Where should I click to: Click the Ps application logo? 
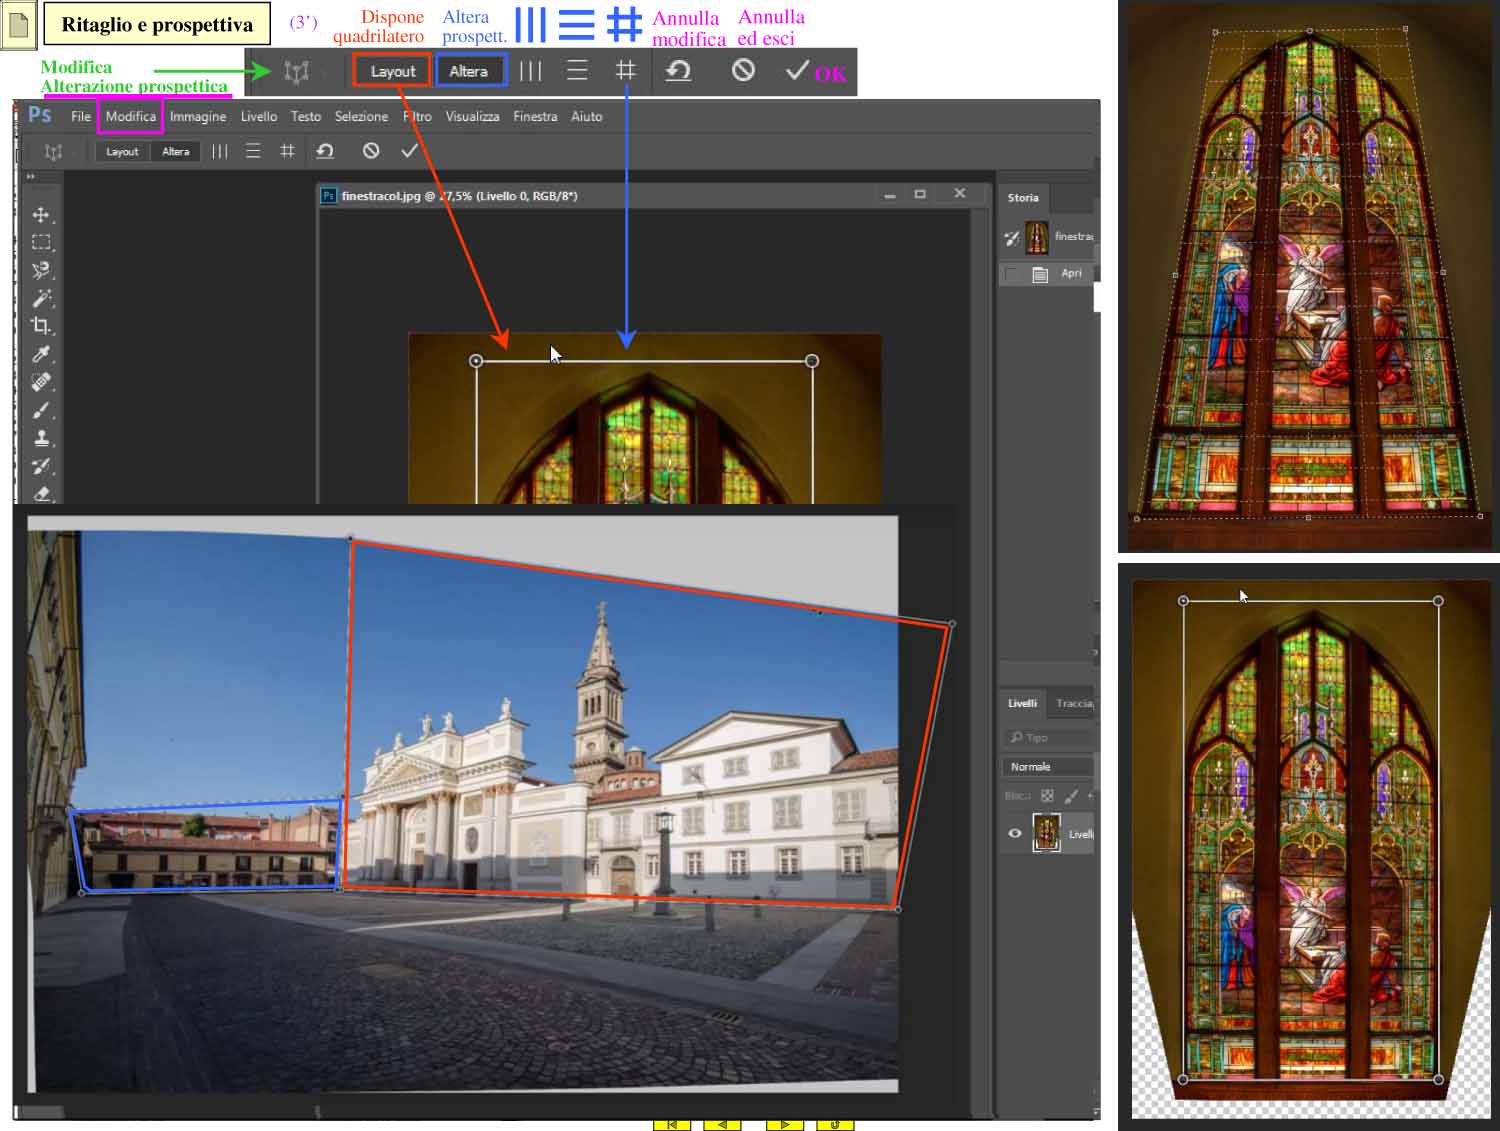[40, 115]
